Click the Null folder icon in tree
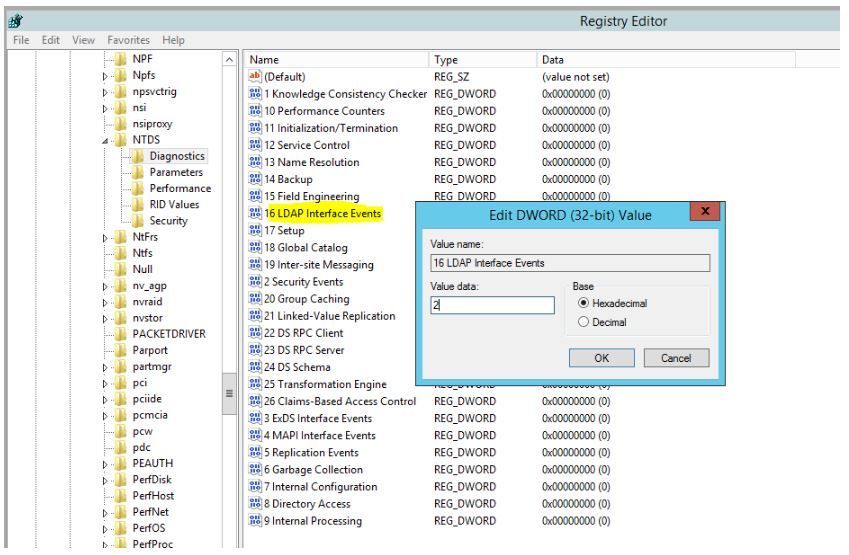Viewport: 849px width, 555px height. pyautogui.click(x=120, y=270)
